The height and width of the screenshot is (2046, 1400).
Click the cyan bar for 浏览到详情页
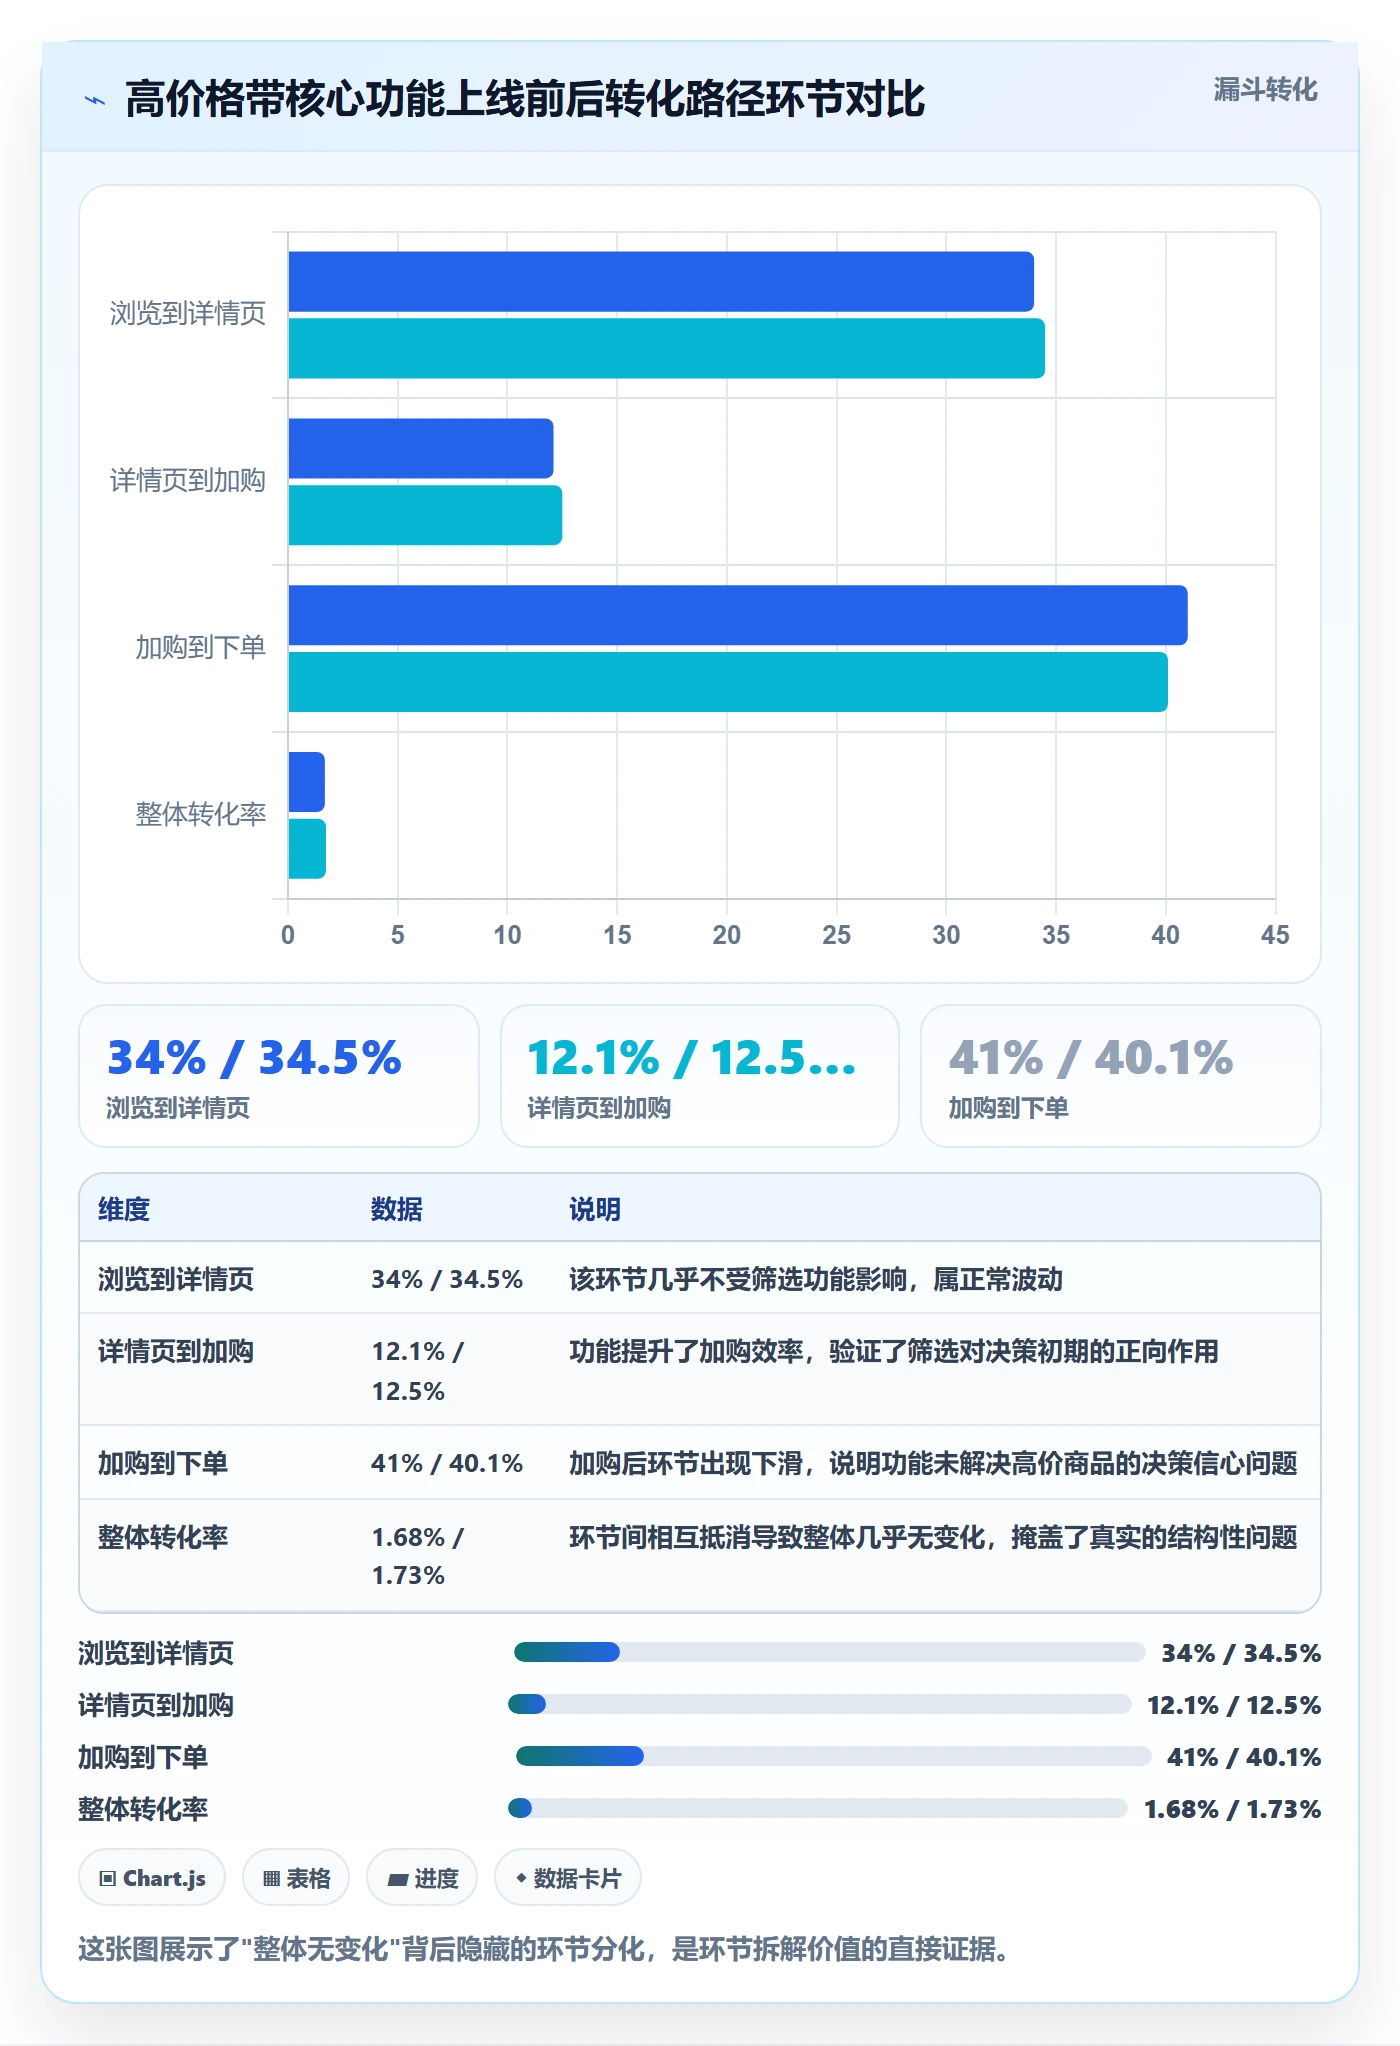pyautogui.click(x=666, y=348)
